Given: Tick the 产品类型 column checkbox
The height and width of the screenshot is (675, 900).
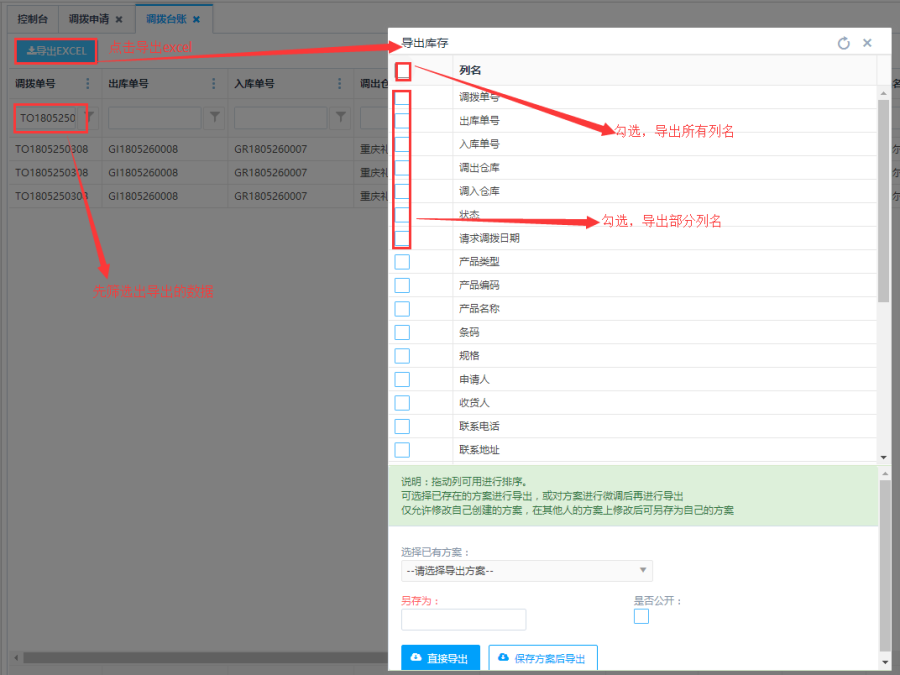Looking at the screenshot, I should click(x=402, y=262).
